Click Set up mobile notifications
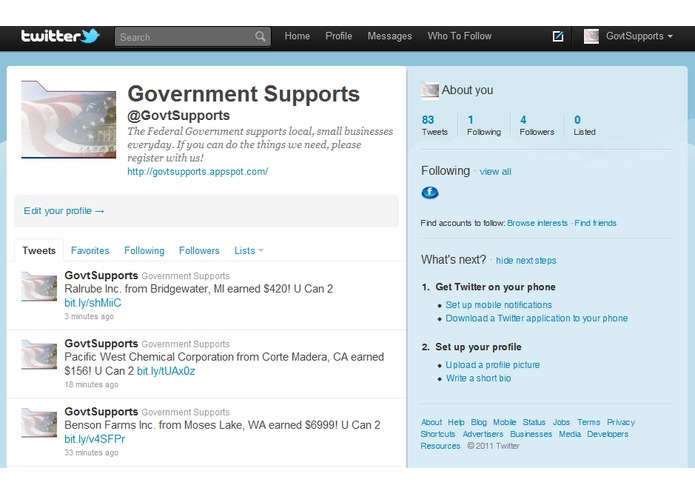Screen dimensions: 695x494 (499, 305)
